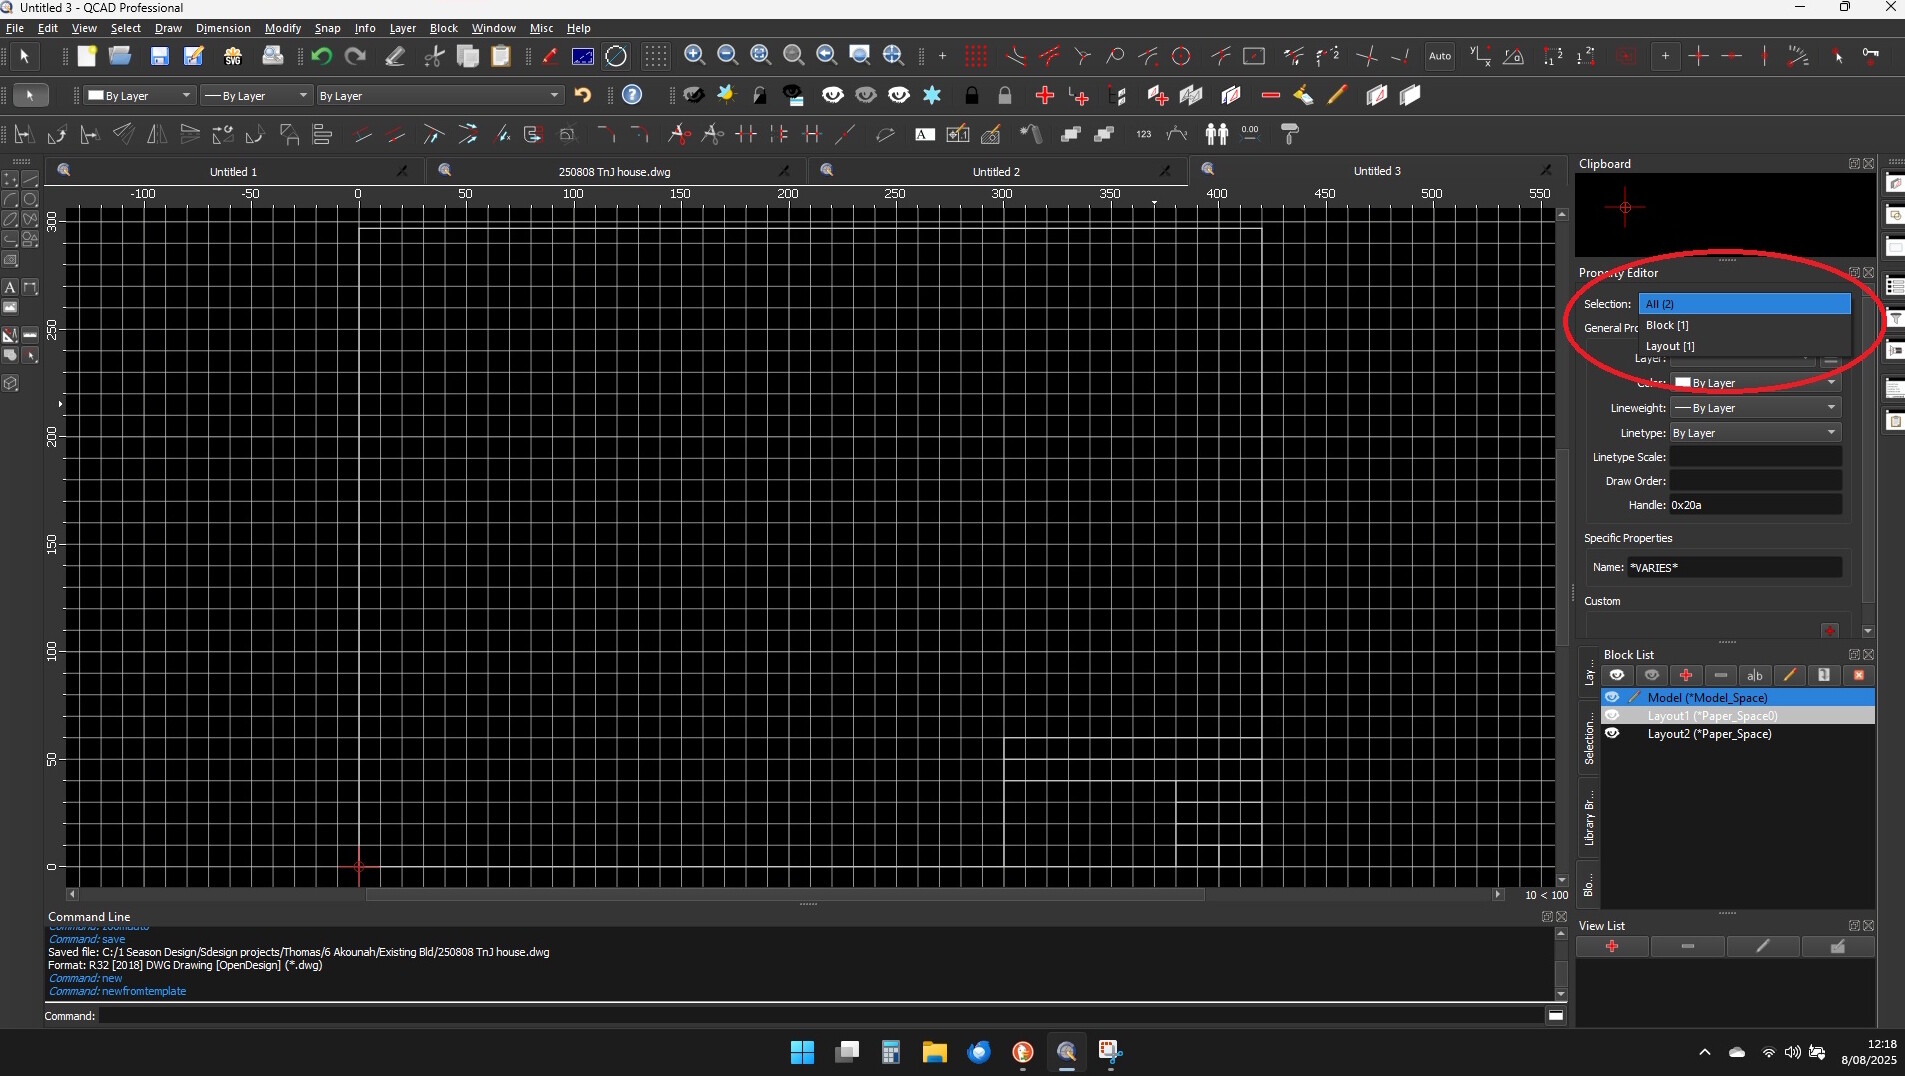Click the SVG export icon in toolbar
1905x1076 pixels.
pos(233,56)
